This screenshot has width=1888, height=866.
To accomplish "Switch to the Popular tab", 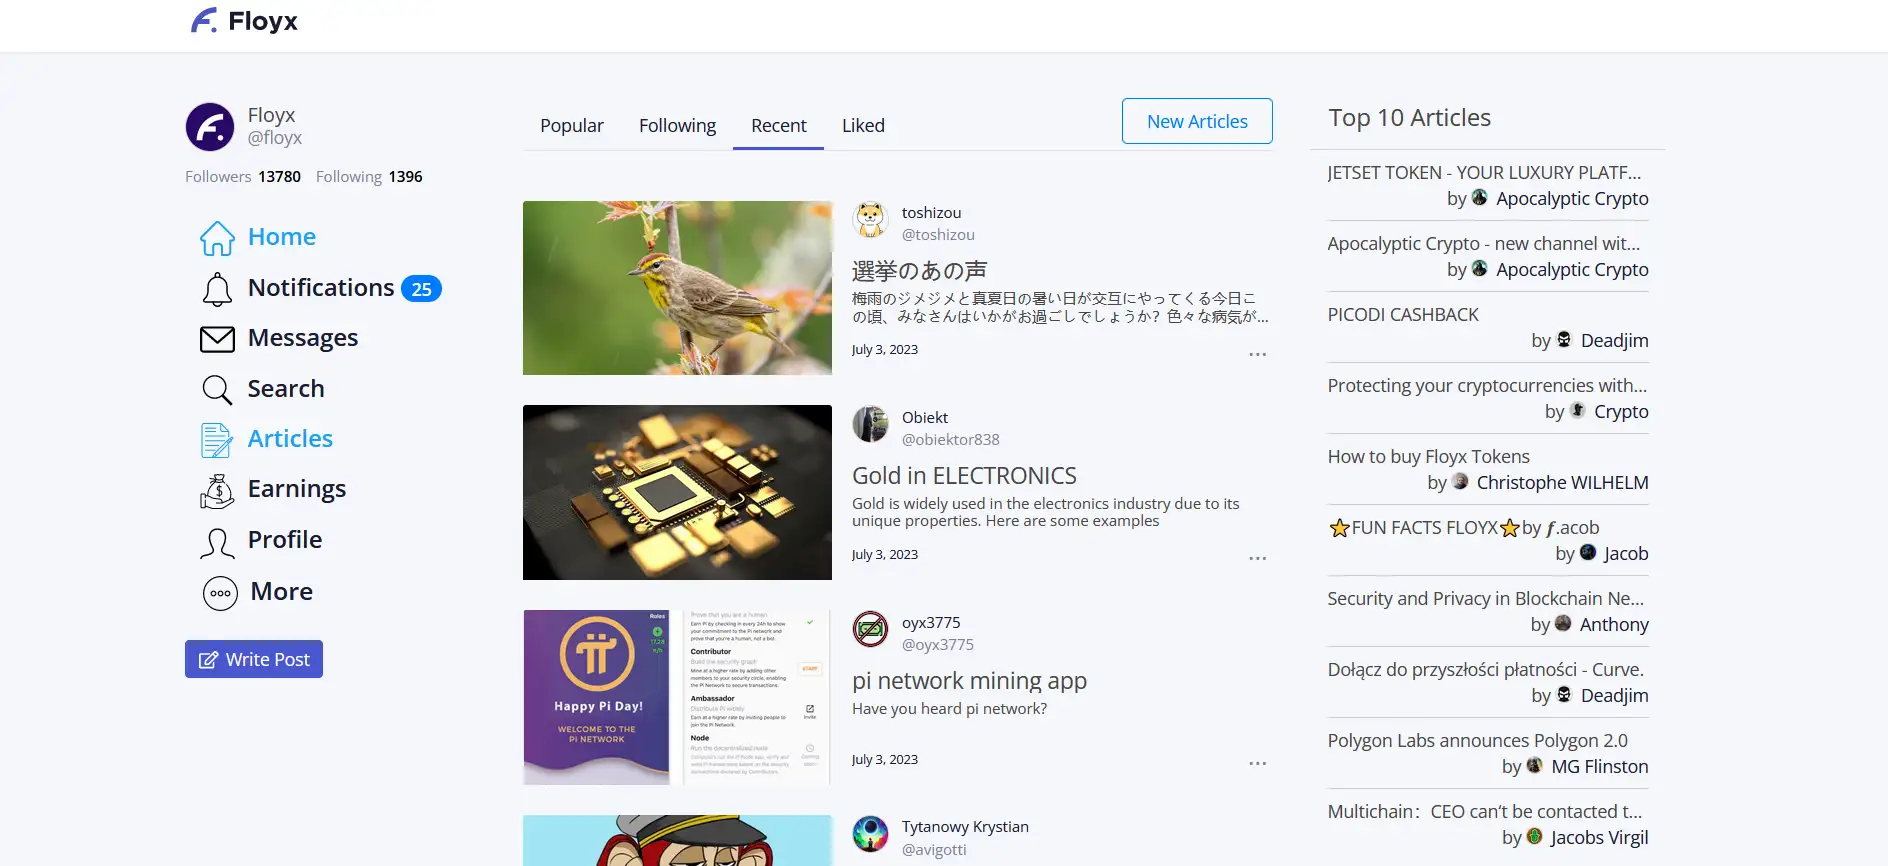I will pos(571,125).
